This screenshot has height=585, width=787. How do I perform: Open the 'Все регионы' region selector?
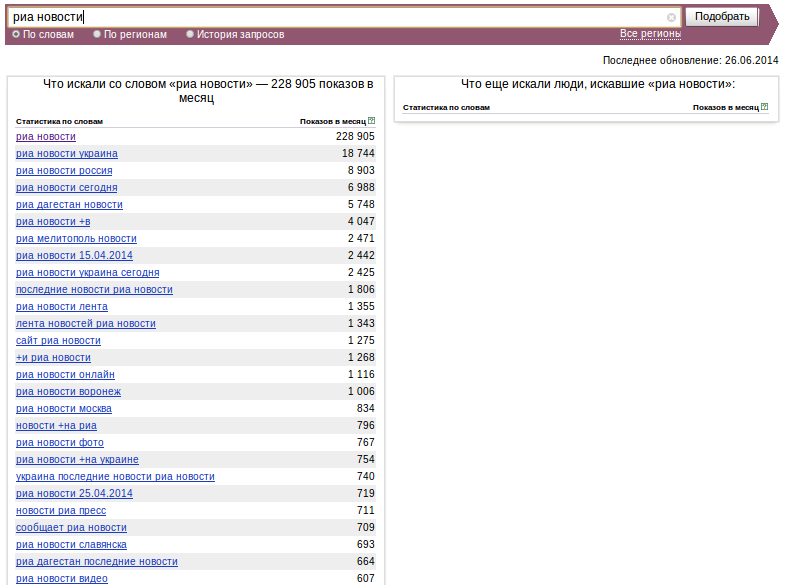coord(650,34)
